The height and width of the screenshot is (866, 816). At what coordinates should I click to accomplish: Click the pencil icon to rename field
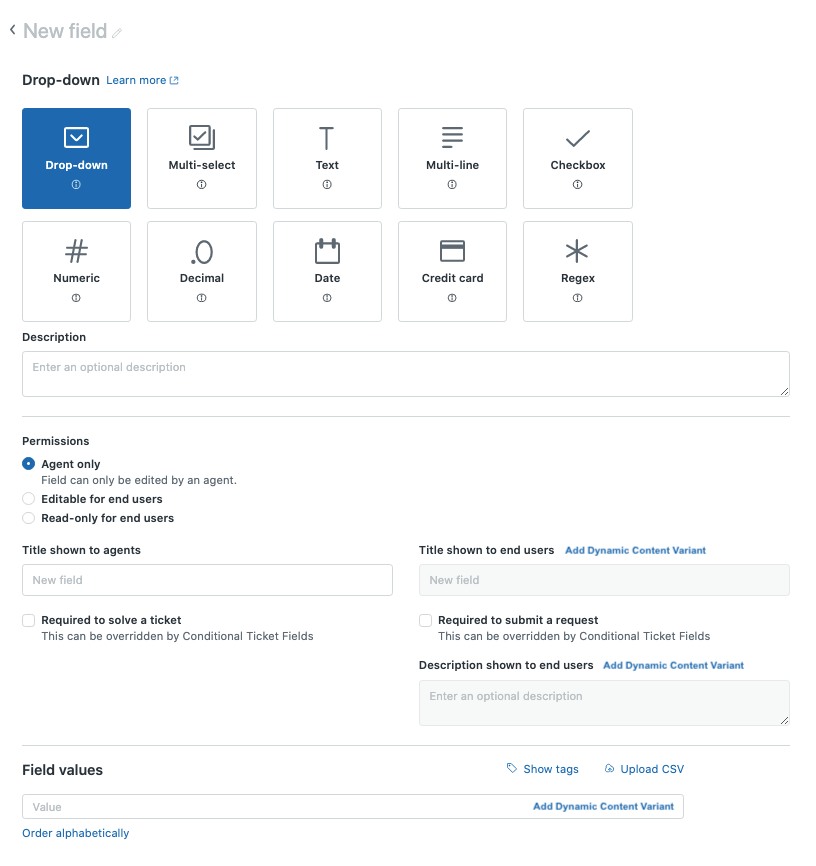tap(117, 33)
